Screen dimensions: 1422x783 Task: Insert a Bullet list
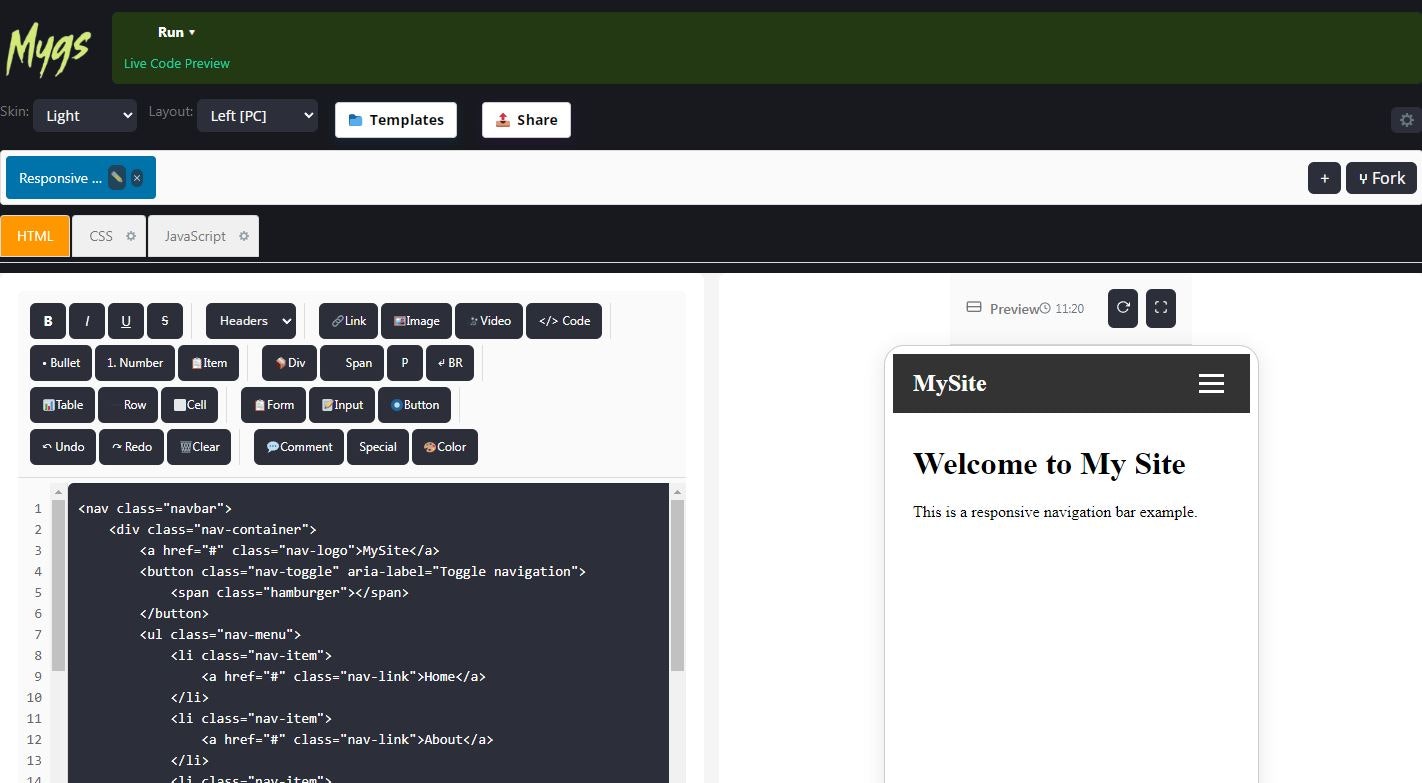click(x=61, y=363)
